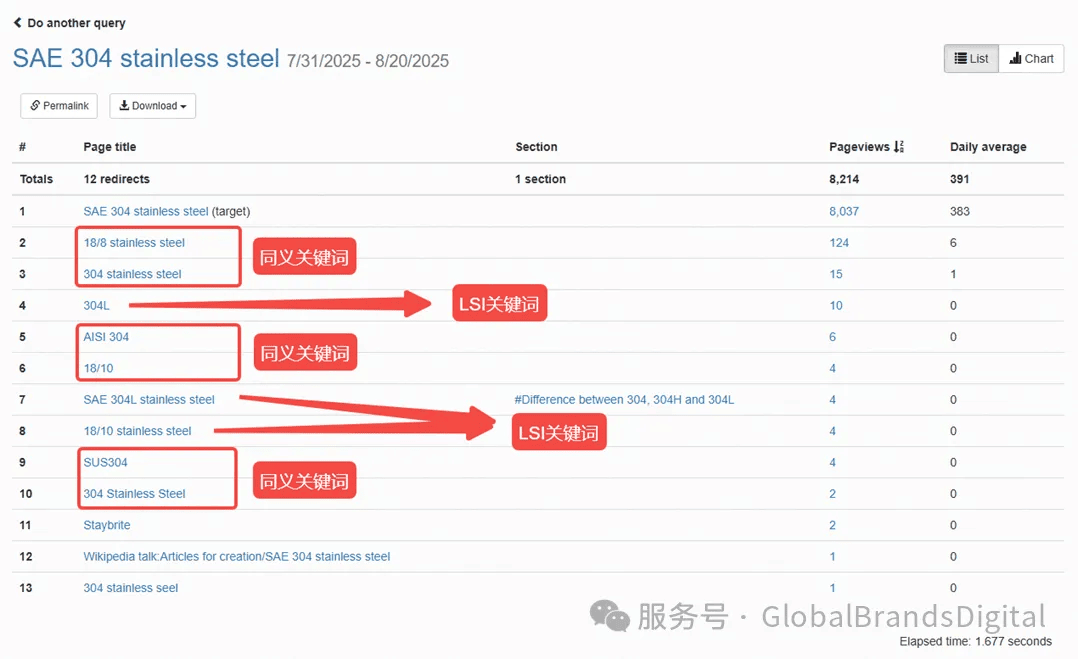Screen dimensions: 1078x659
Task: Open the AISI 304 redirect link
Action: pyautogui.click(x=106, y=337)
